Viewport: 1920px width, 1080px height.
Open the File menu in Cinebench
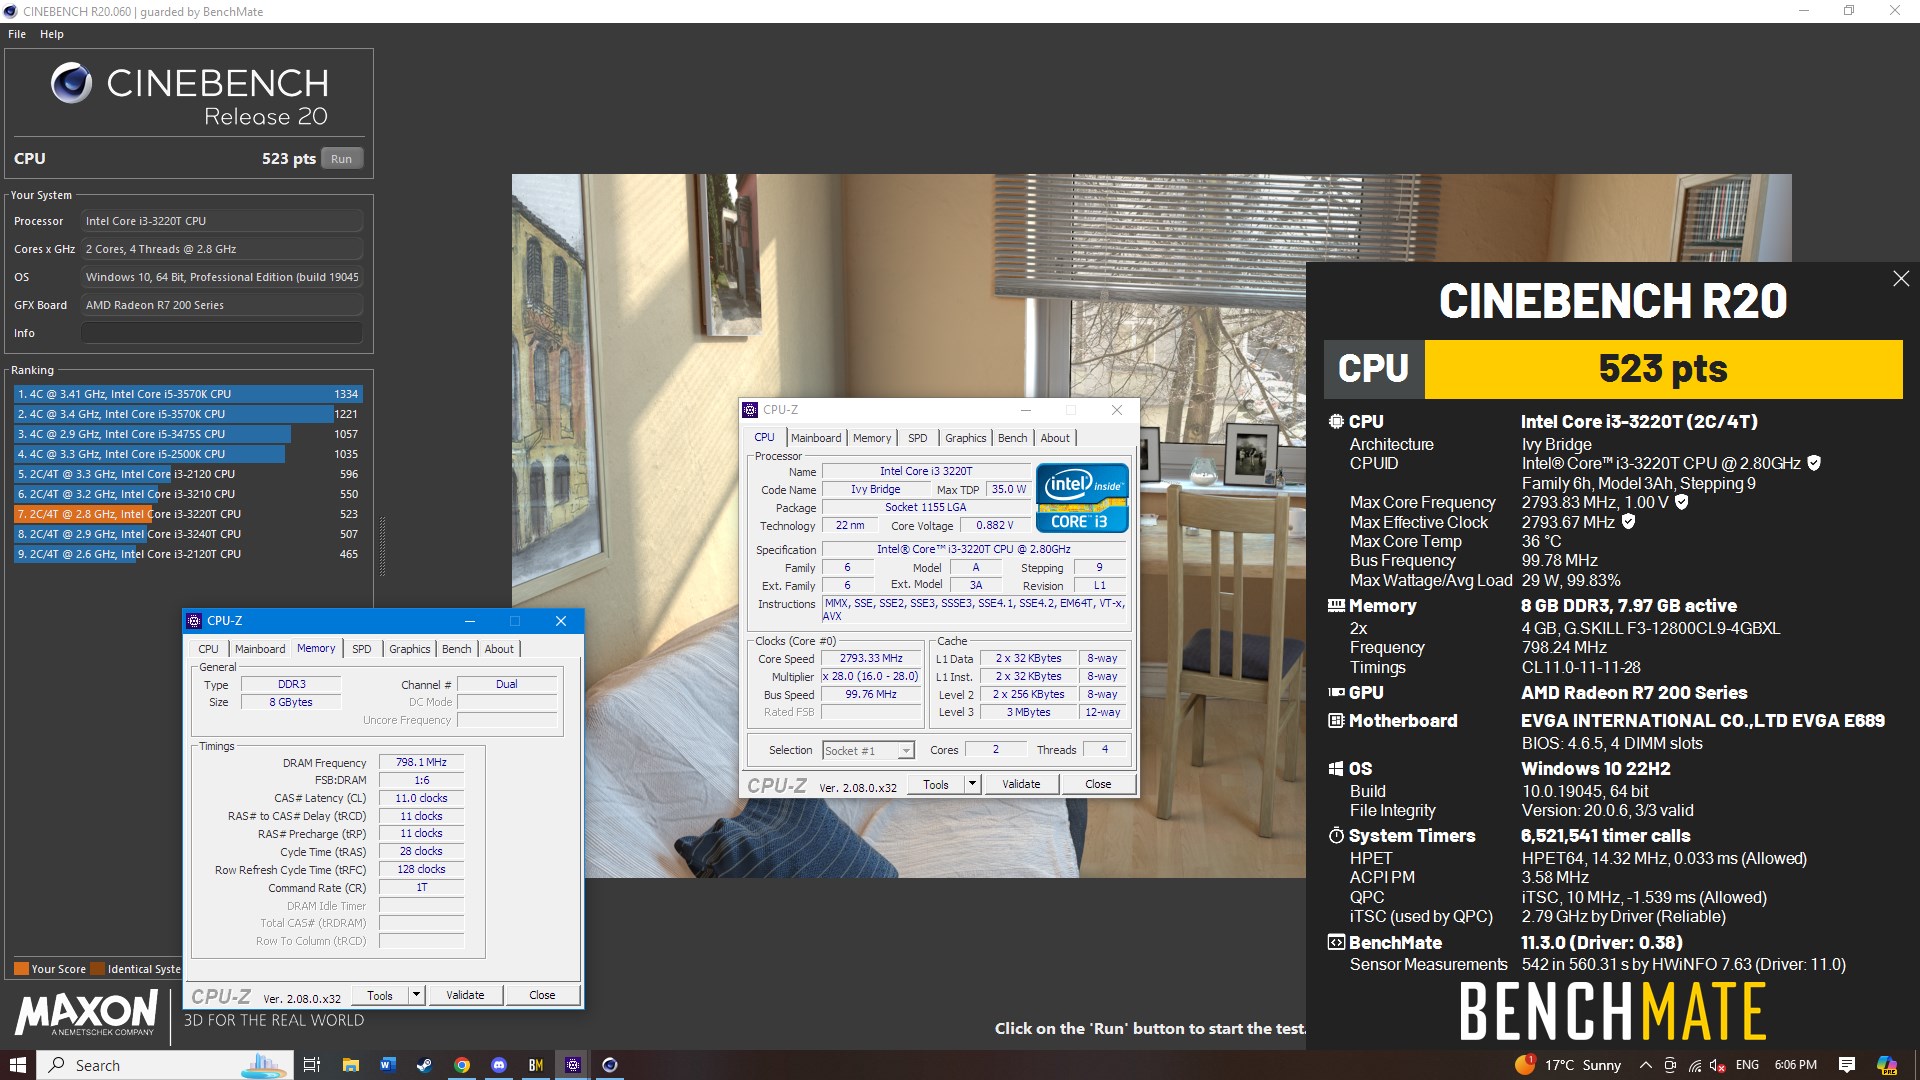pyautogui.click(x=17, y=34)
